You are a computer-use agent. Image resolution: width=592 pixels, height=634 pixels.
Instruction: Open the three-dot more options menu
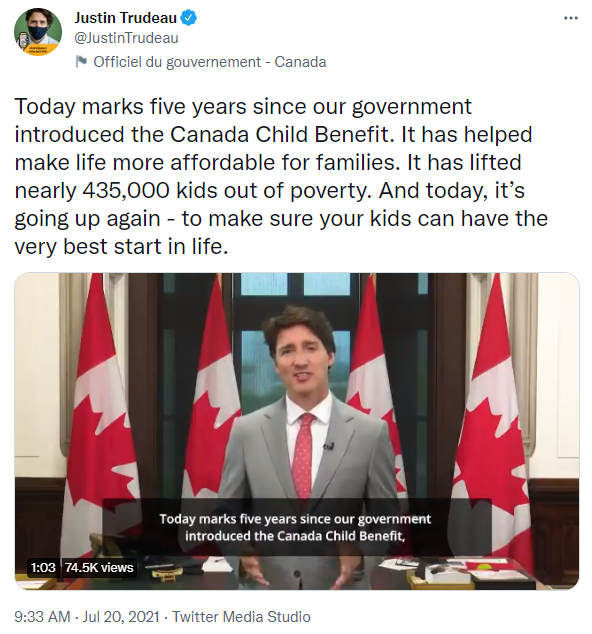[x=571, y=18]
